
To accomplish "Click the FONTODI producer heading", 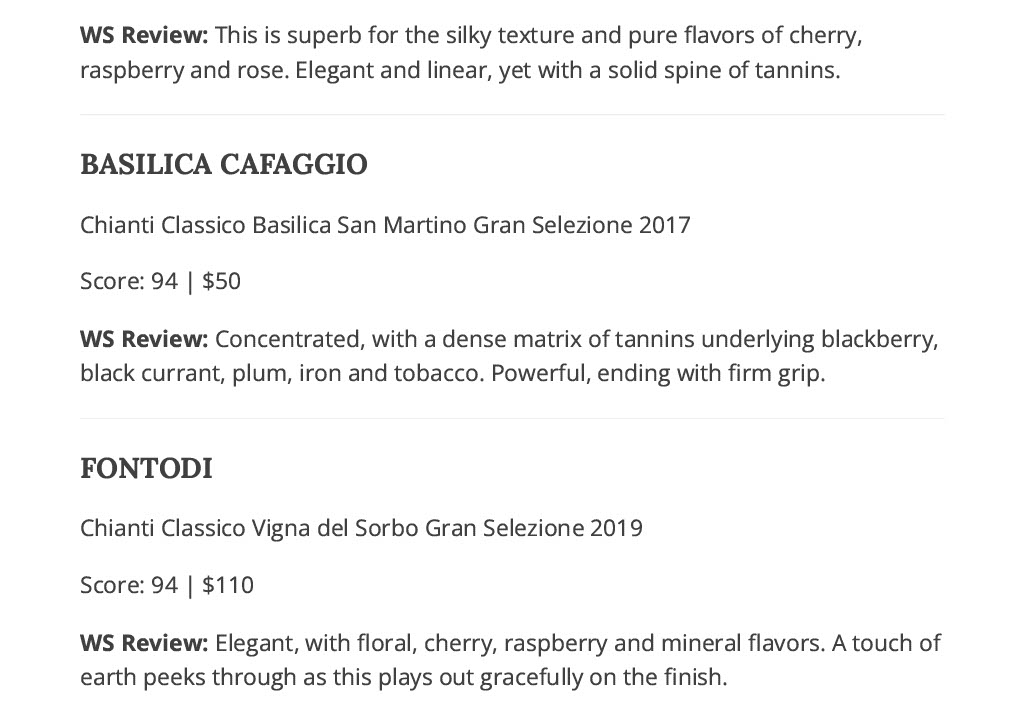I will click(x=146, y=468).
